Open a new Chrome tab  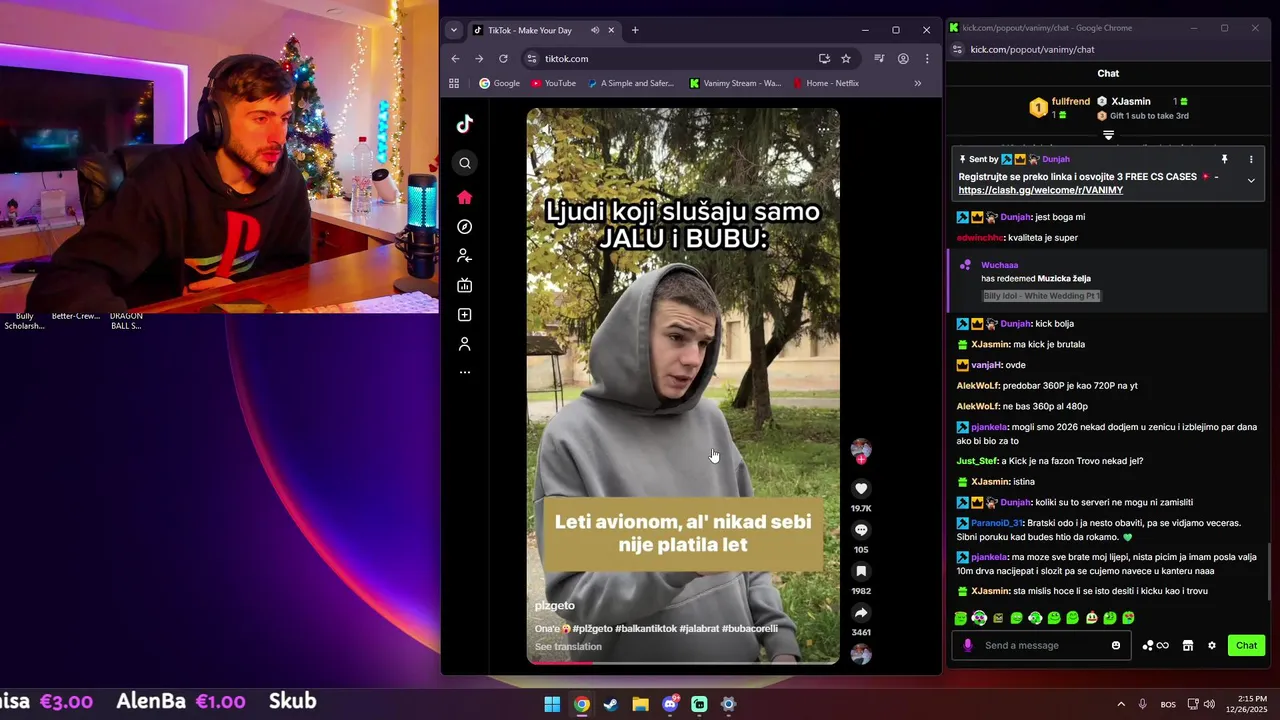pyautogui.click(x=635, y=30)
